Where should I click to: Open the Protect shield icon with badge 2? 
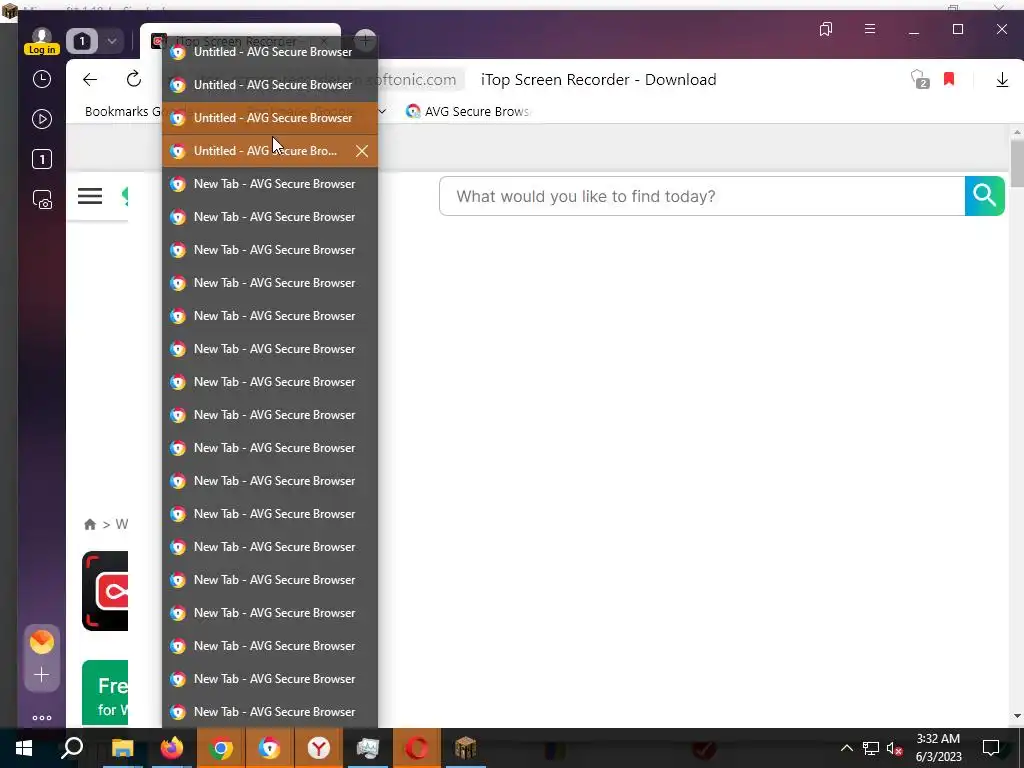(x=920, y=80)
